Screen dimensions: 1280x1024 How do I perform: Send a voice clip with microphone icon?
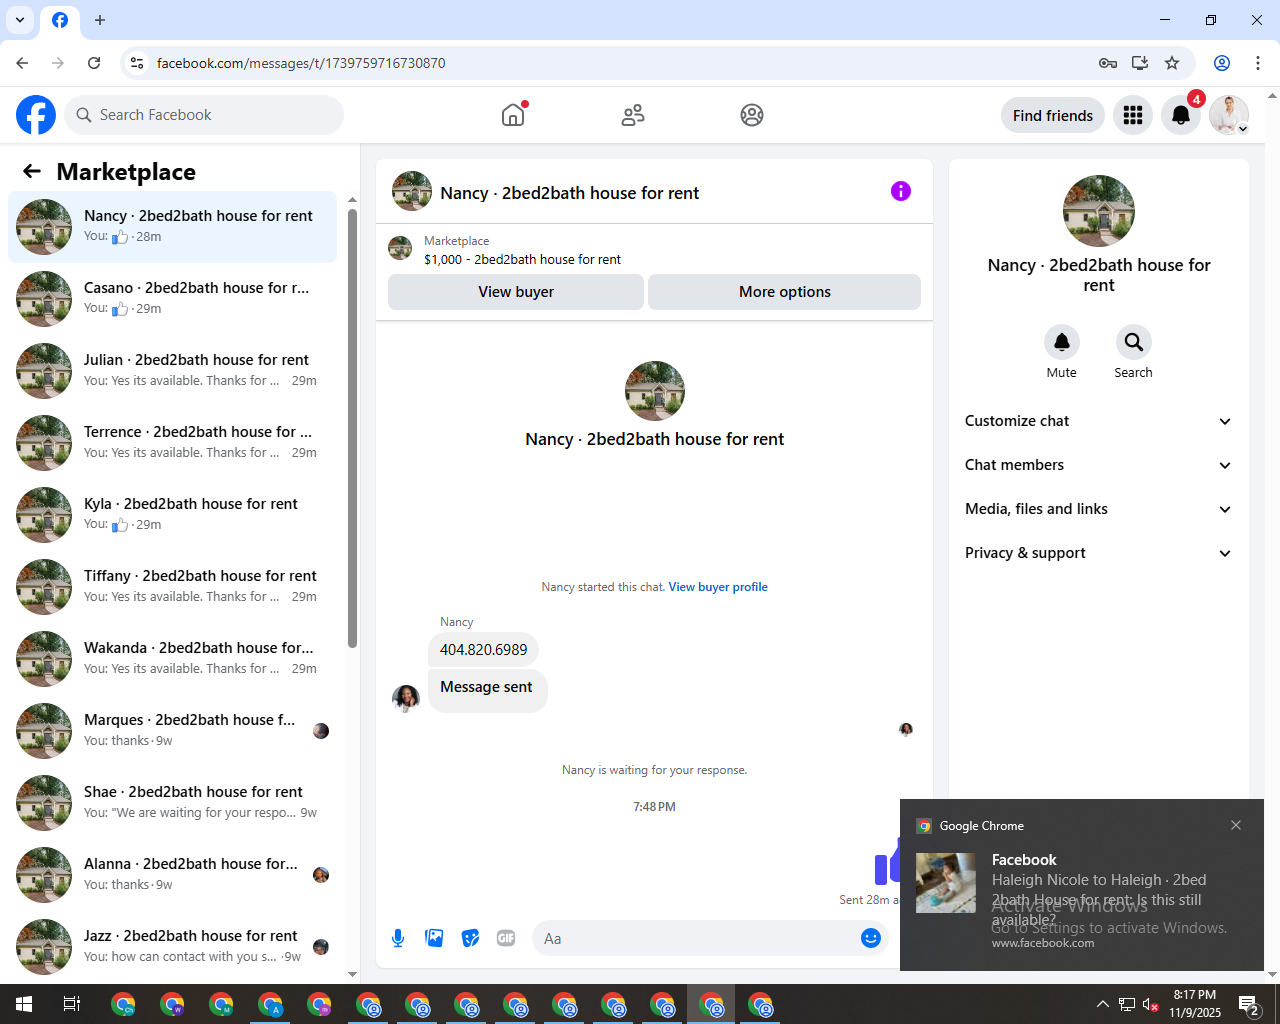[398, 938]
